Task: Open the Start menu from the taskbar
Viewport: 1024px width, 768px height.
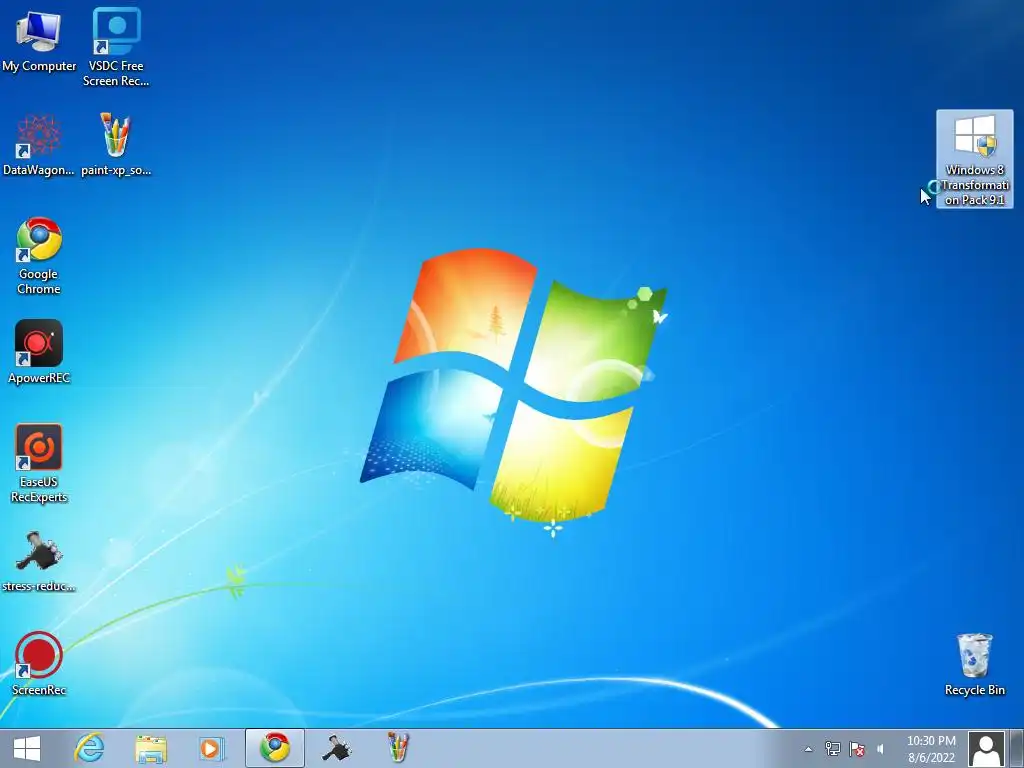Action: click(27, 748)
